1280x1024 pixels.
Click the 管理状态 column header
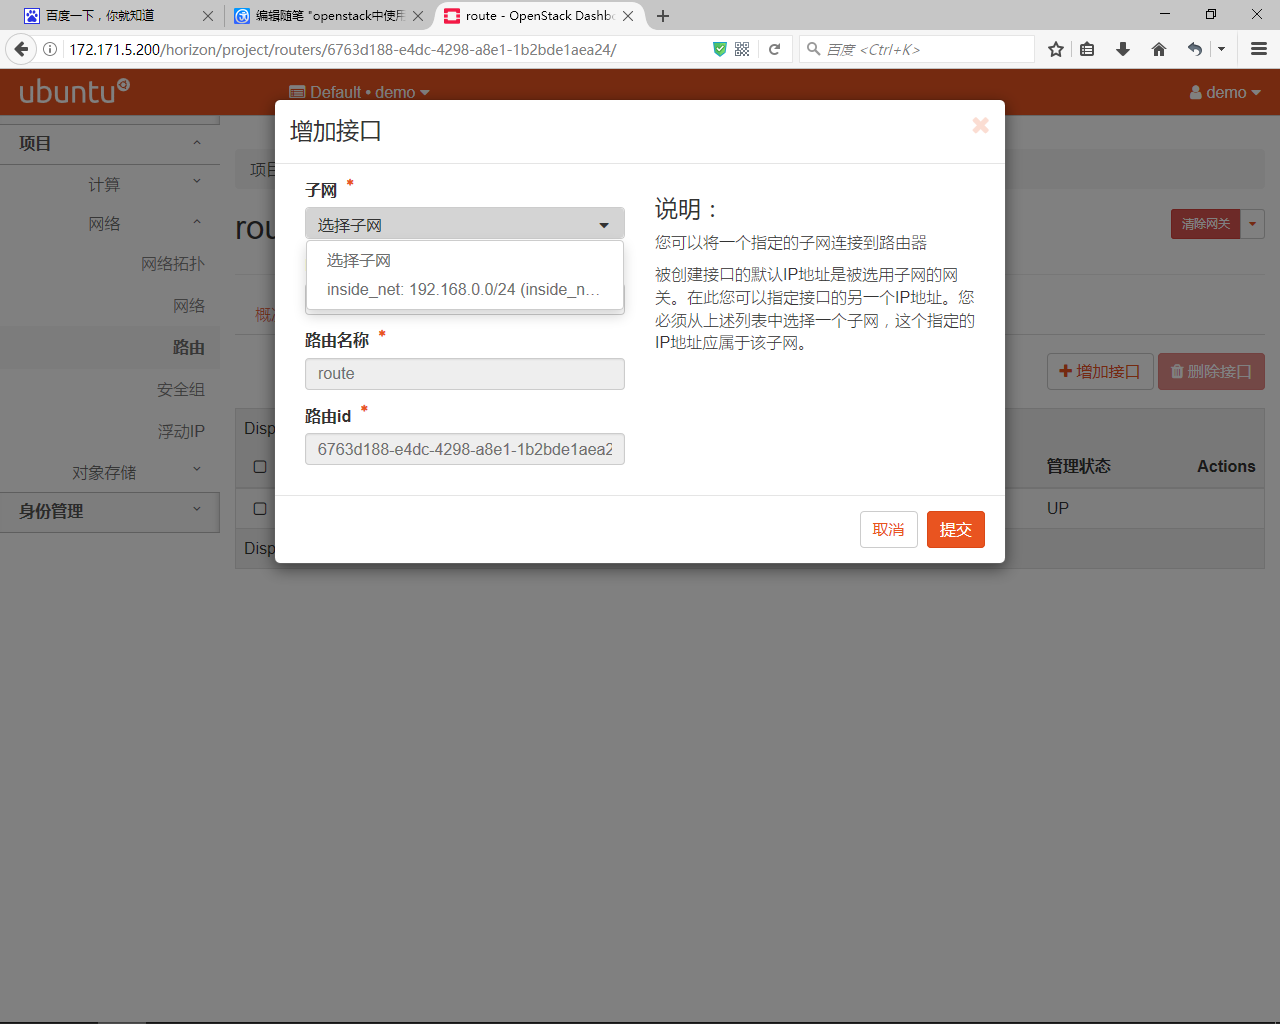1079,466
